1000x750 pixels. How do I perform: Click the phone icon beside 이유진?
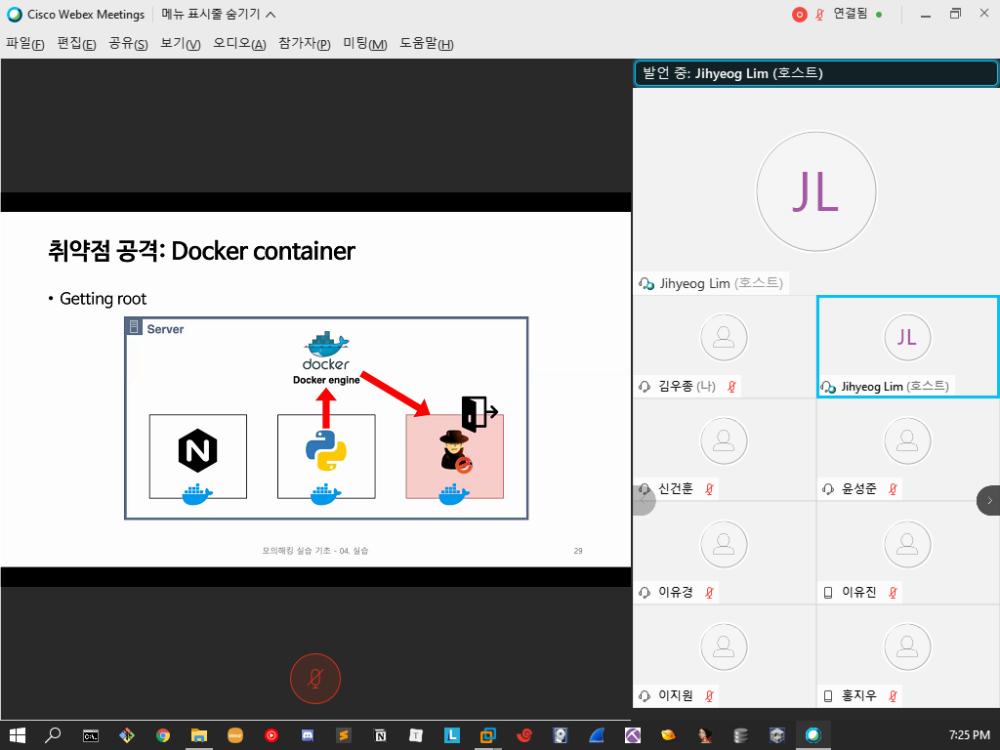point(828,592)
